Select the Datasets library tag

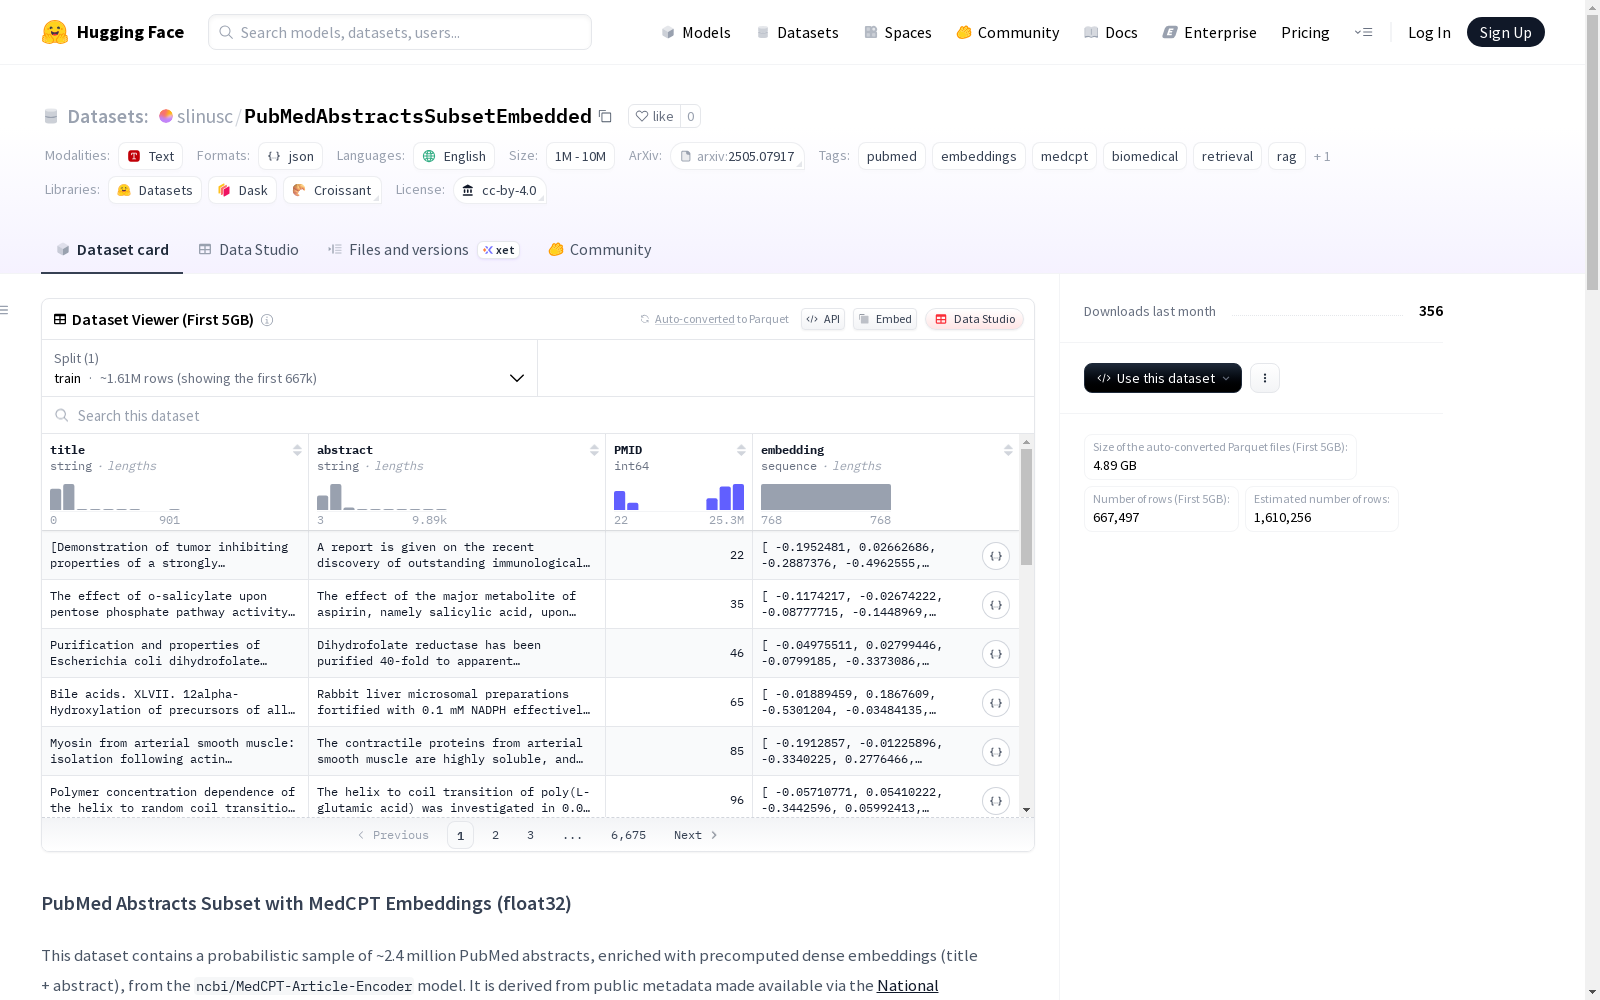point(155,190)
